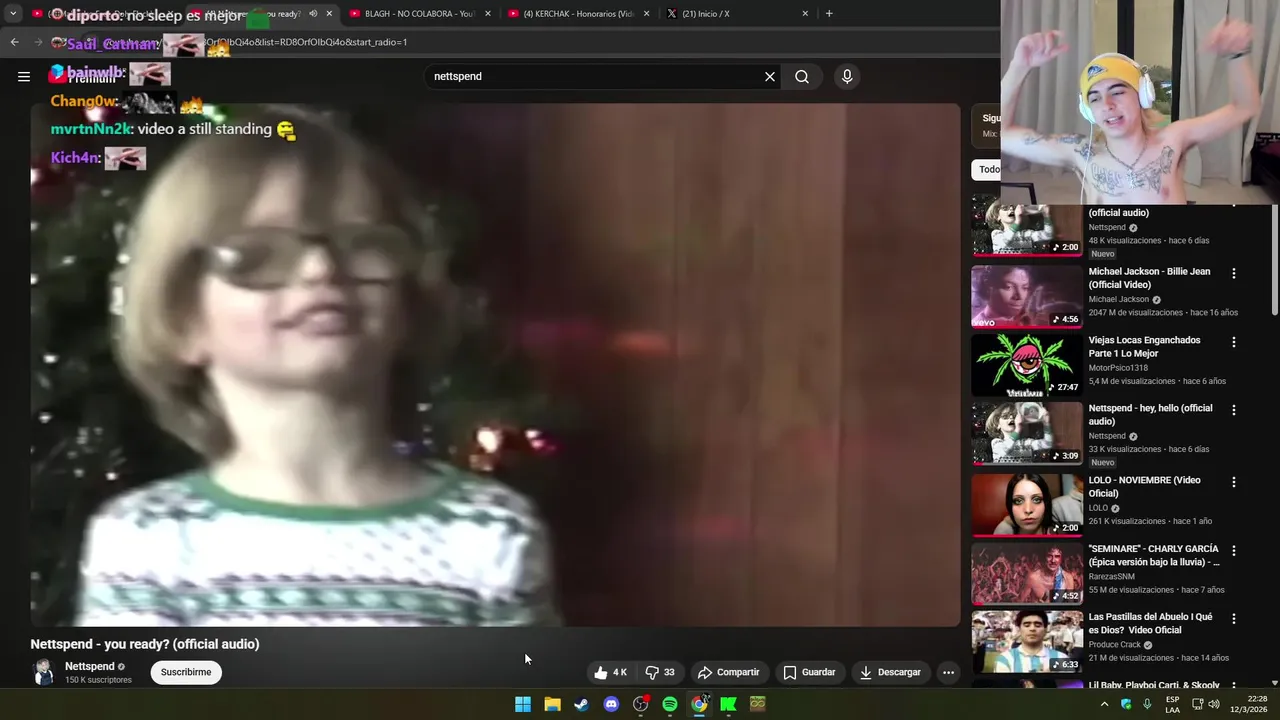Go back with browser back arrow
The width and height of the screenshot is (1280, 720).
(x=14, y=42)
